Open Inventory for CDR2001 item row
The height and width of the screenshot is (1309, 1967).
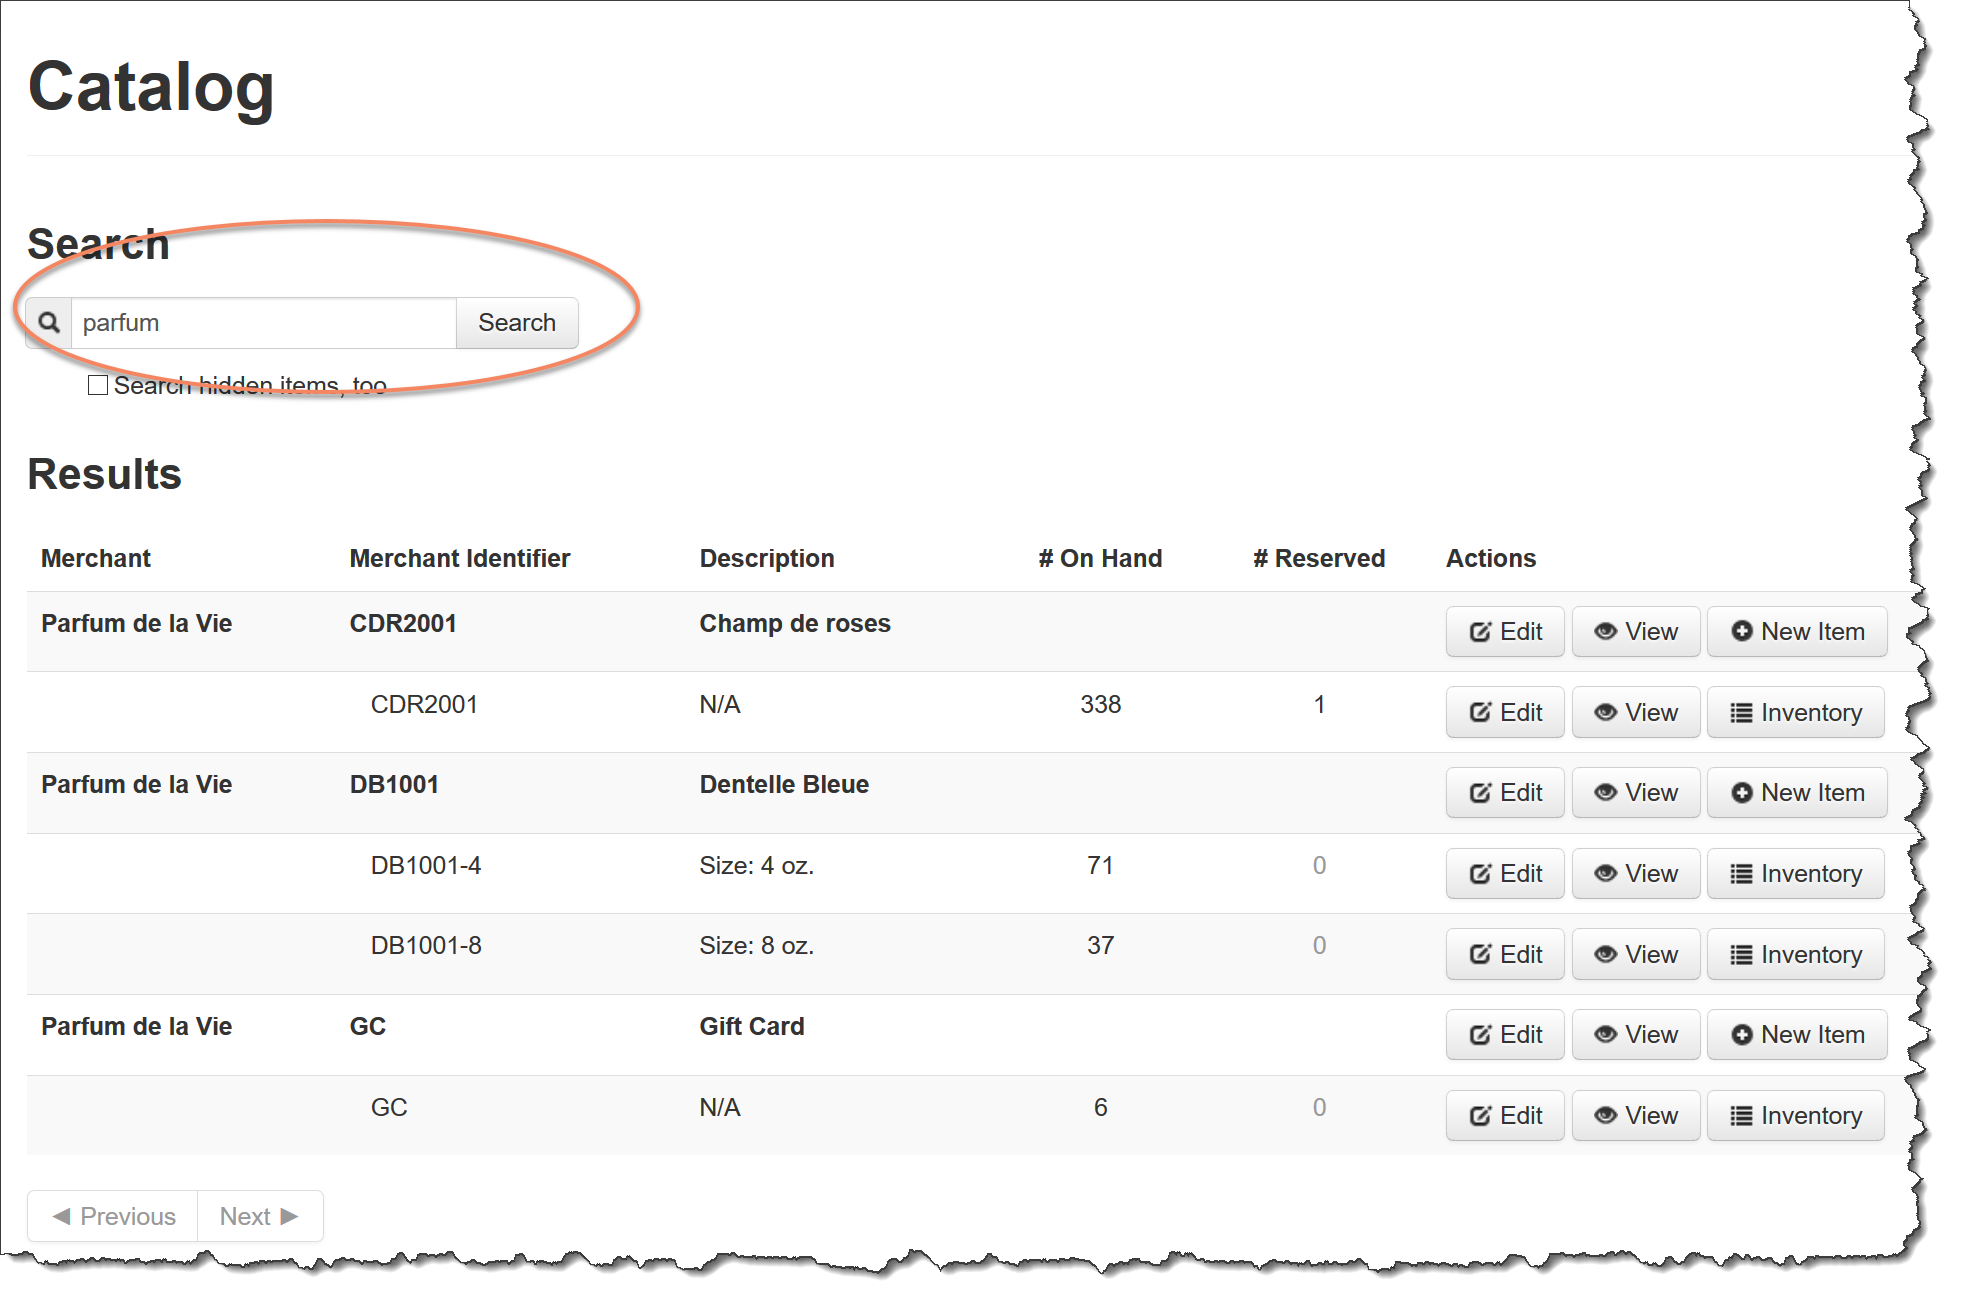[1795, 713]
